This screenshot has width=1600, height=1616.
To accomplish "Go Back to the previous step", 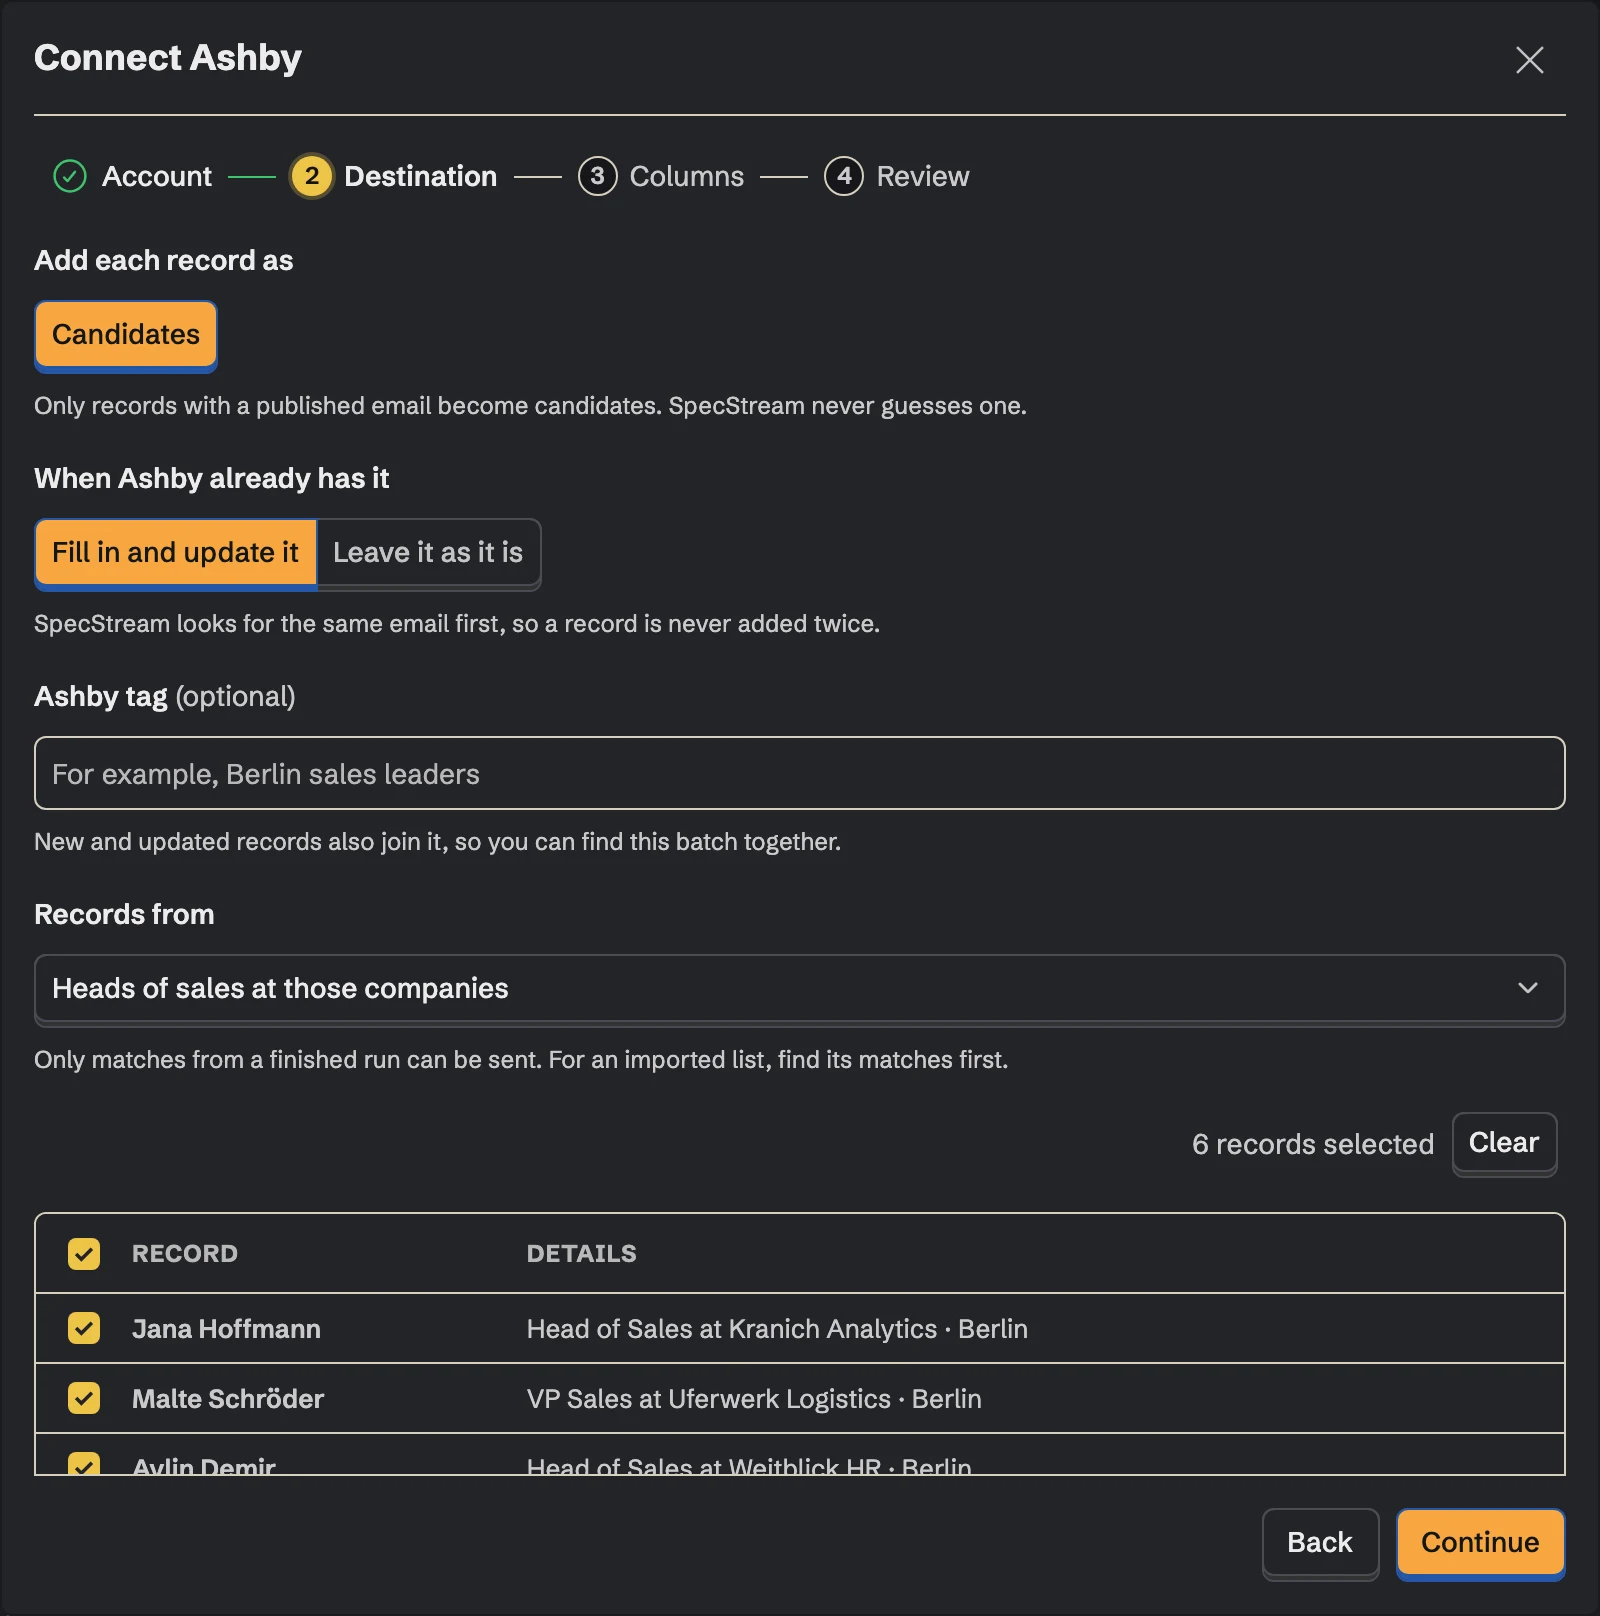I will [1320, 1542].
